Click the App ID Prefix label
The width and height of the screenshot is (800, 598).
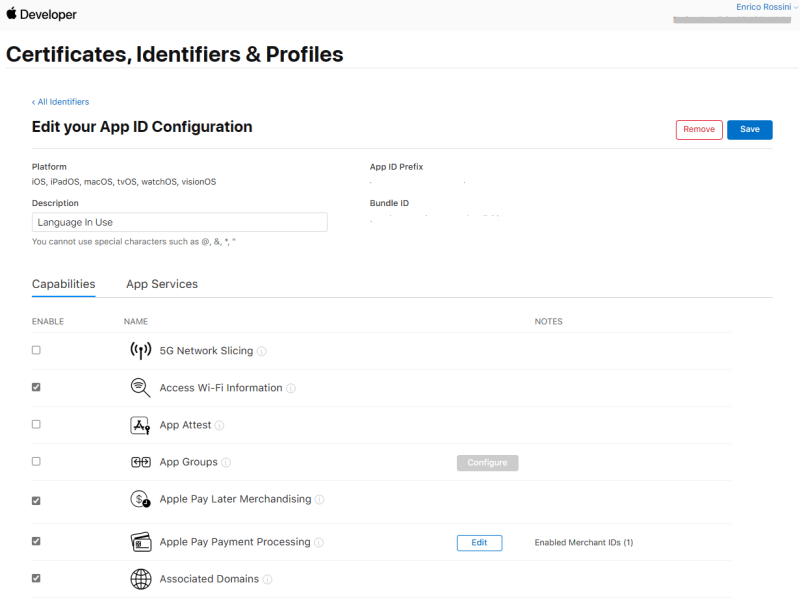click(396, 167)
